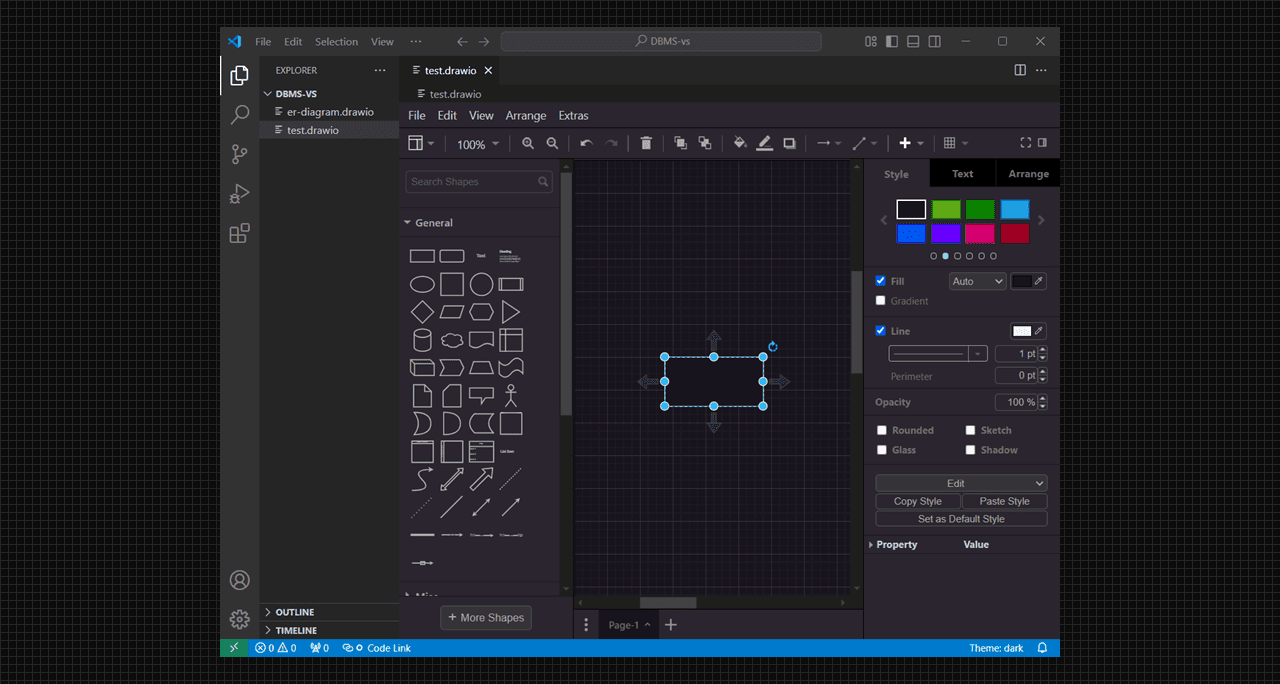This screenshot has width=1280, height=684.
Task: Open Source Control in activity bar
Action: point(239,154)
